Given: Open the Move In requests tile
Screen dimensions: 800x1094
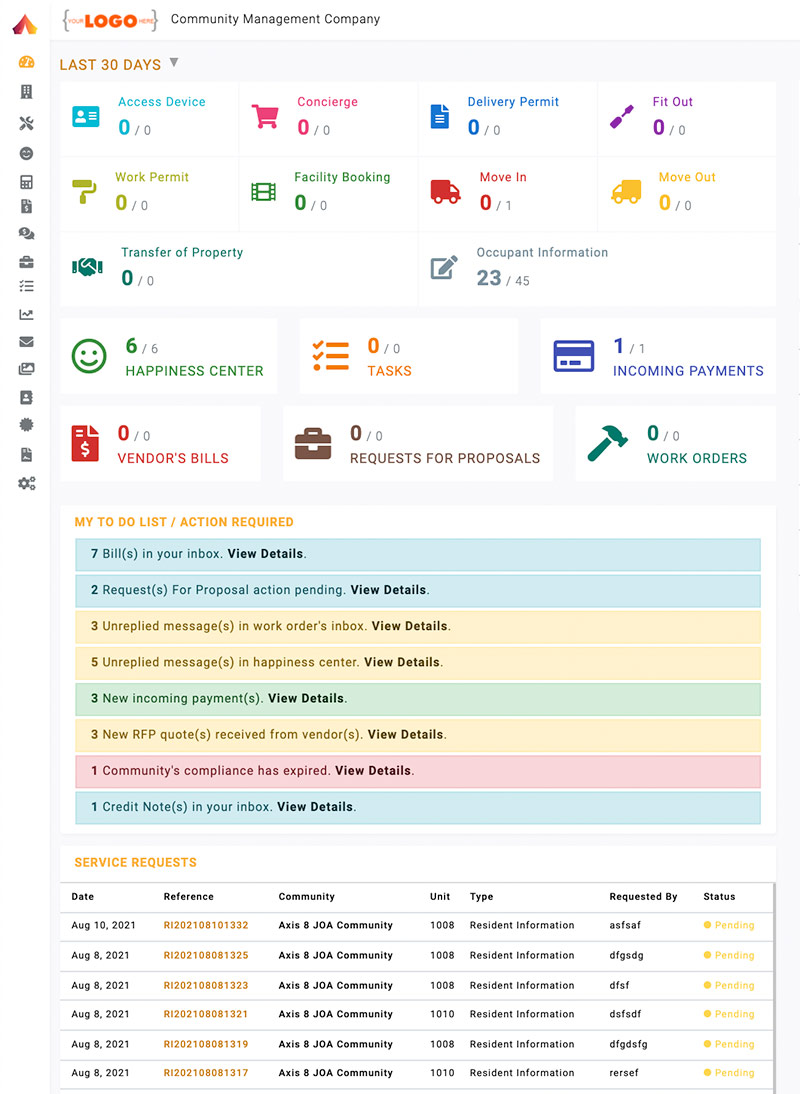Looking at the screenshot, I should coord(508,193).
